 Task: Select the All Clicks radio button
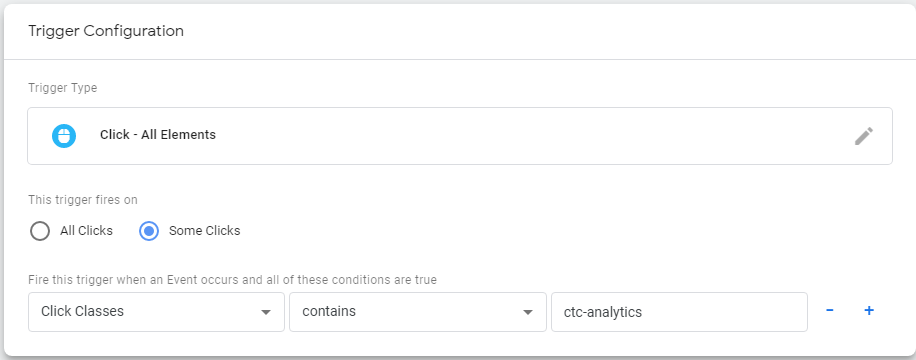click(40, 231)
